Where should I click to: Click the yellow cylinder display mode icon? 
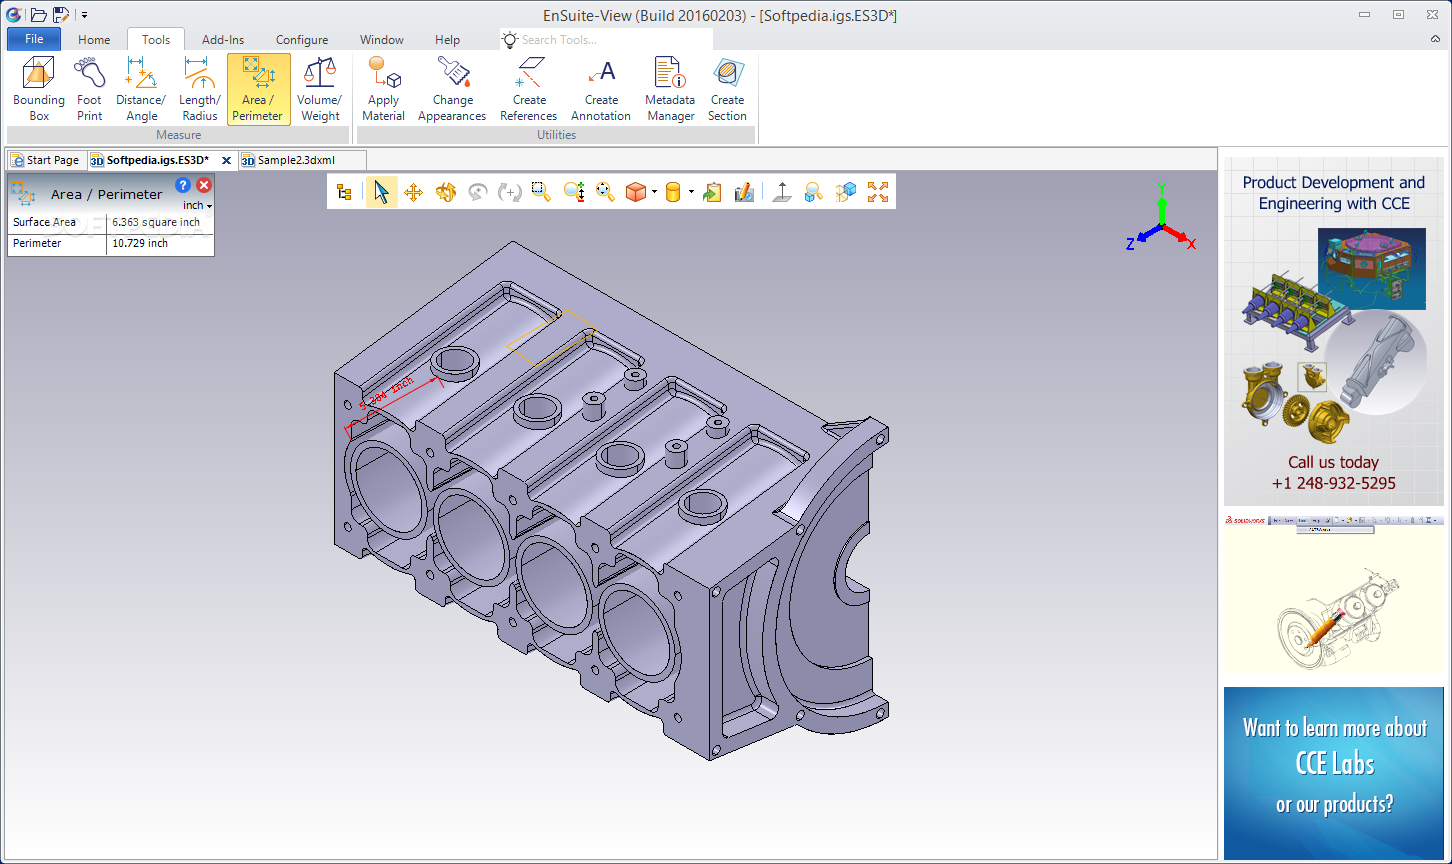click(x=673, y=192)
